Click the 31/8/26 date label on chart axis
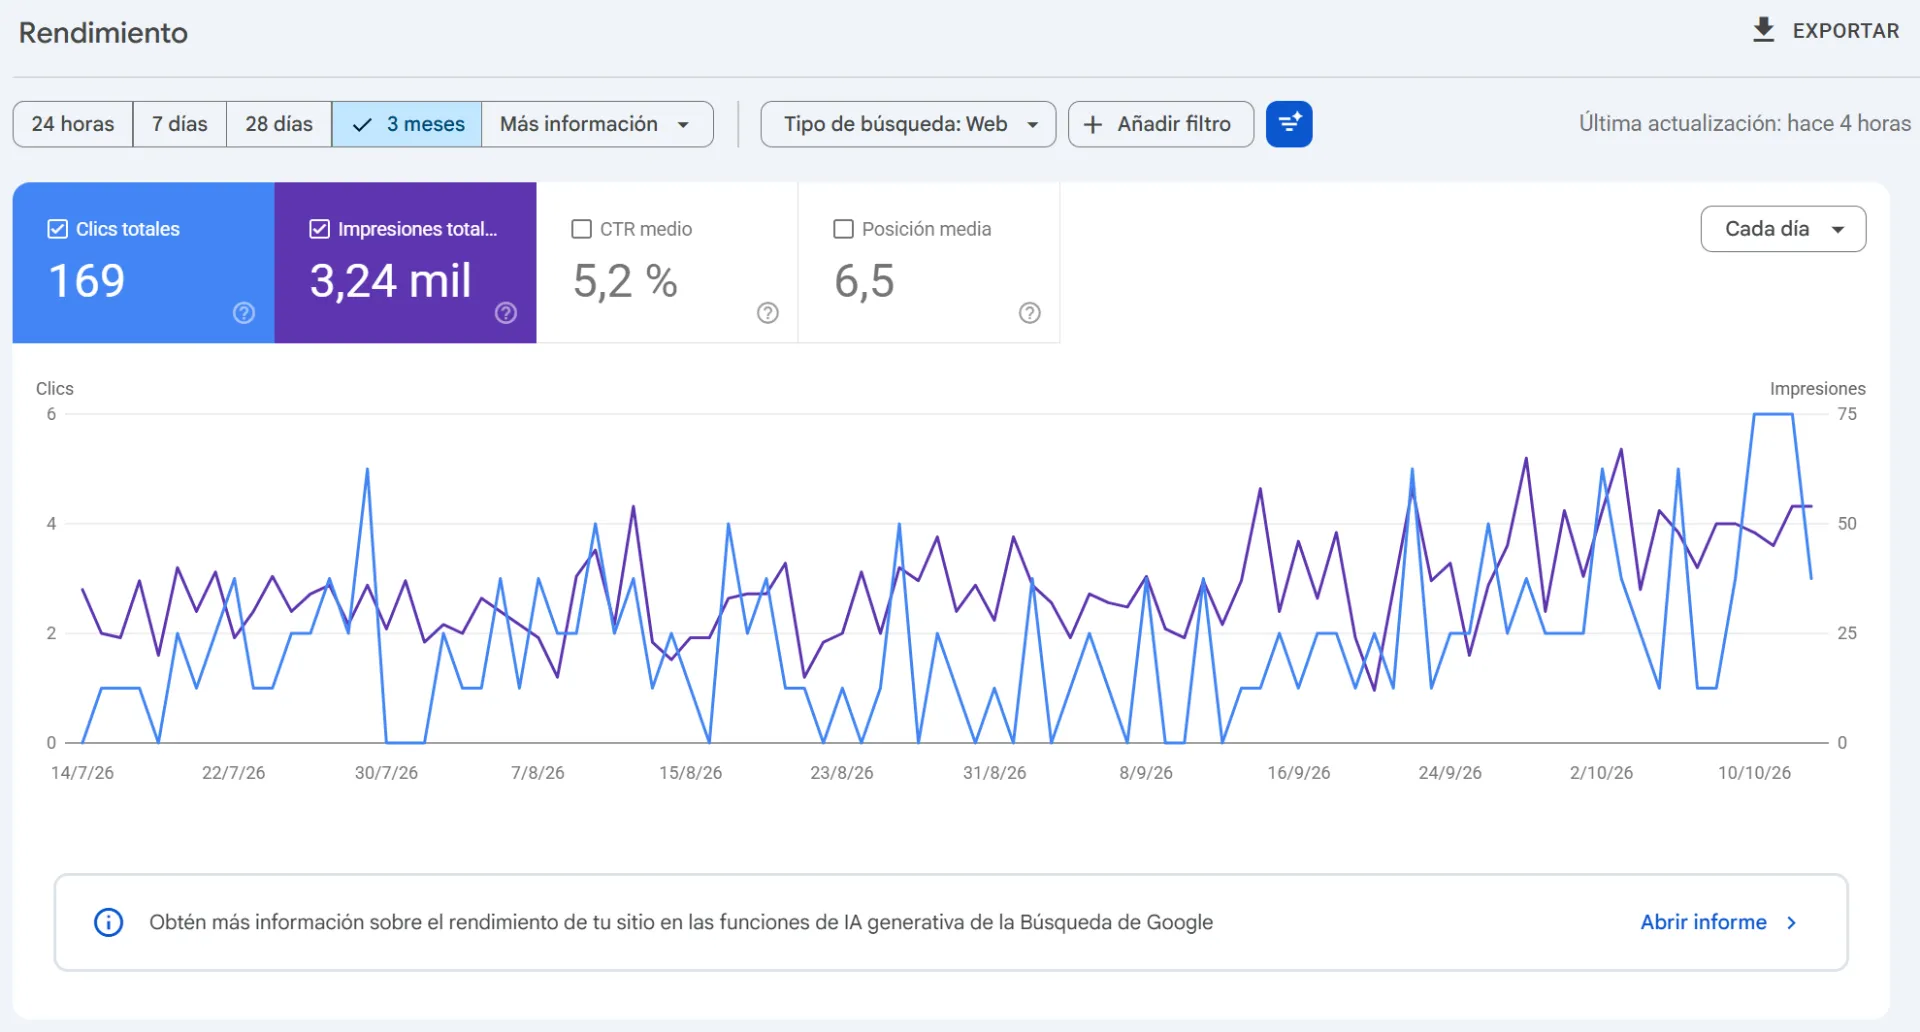 (x=995, y=773)
